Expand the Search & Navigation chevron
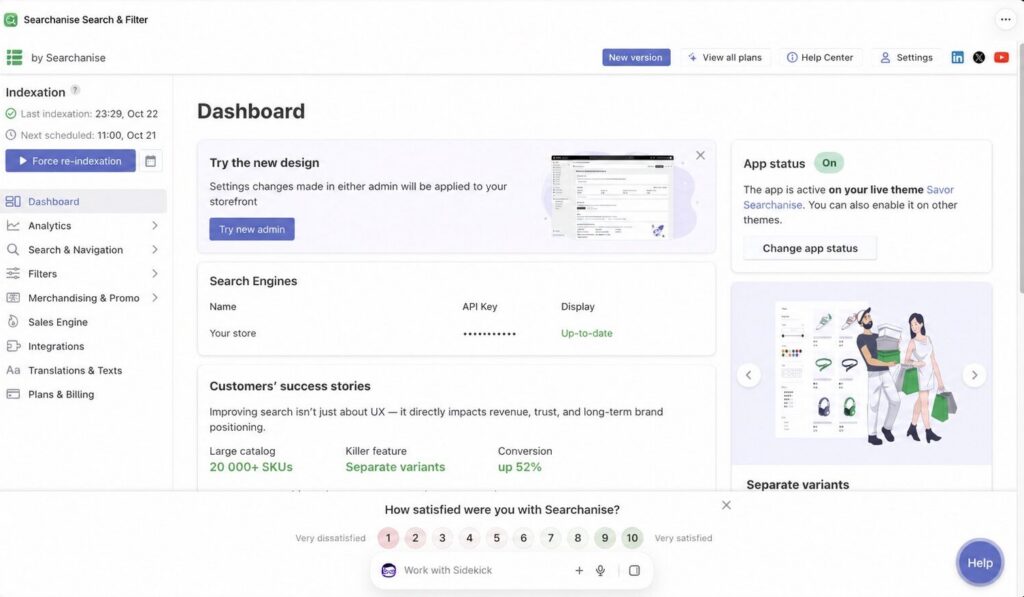The width and height of the screenshot is (1024, 597). click(x=155, y=250)
